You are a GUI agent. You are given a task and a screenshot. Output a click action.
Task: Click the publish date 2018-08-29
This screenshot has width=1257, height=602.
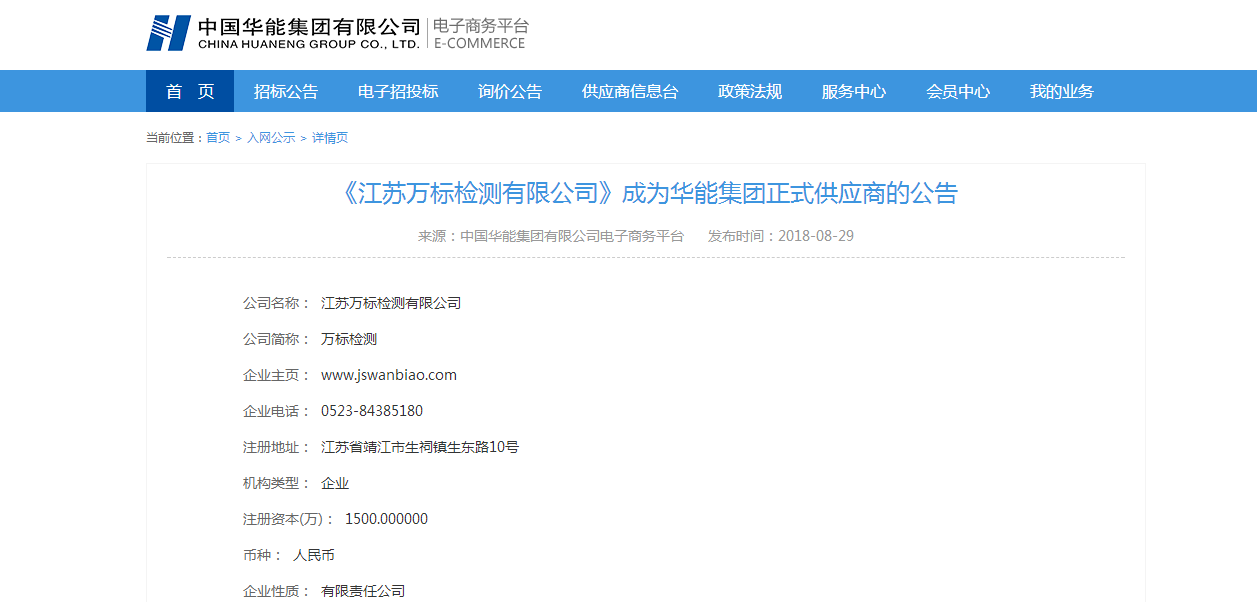tap(816, 236)
